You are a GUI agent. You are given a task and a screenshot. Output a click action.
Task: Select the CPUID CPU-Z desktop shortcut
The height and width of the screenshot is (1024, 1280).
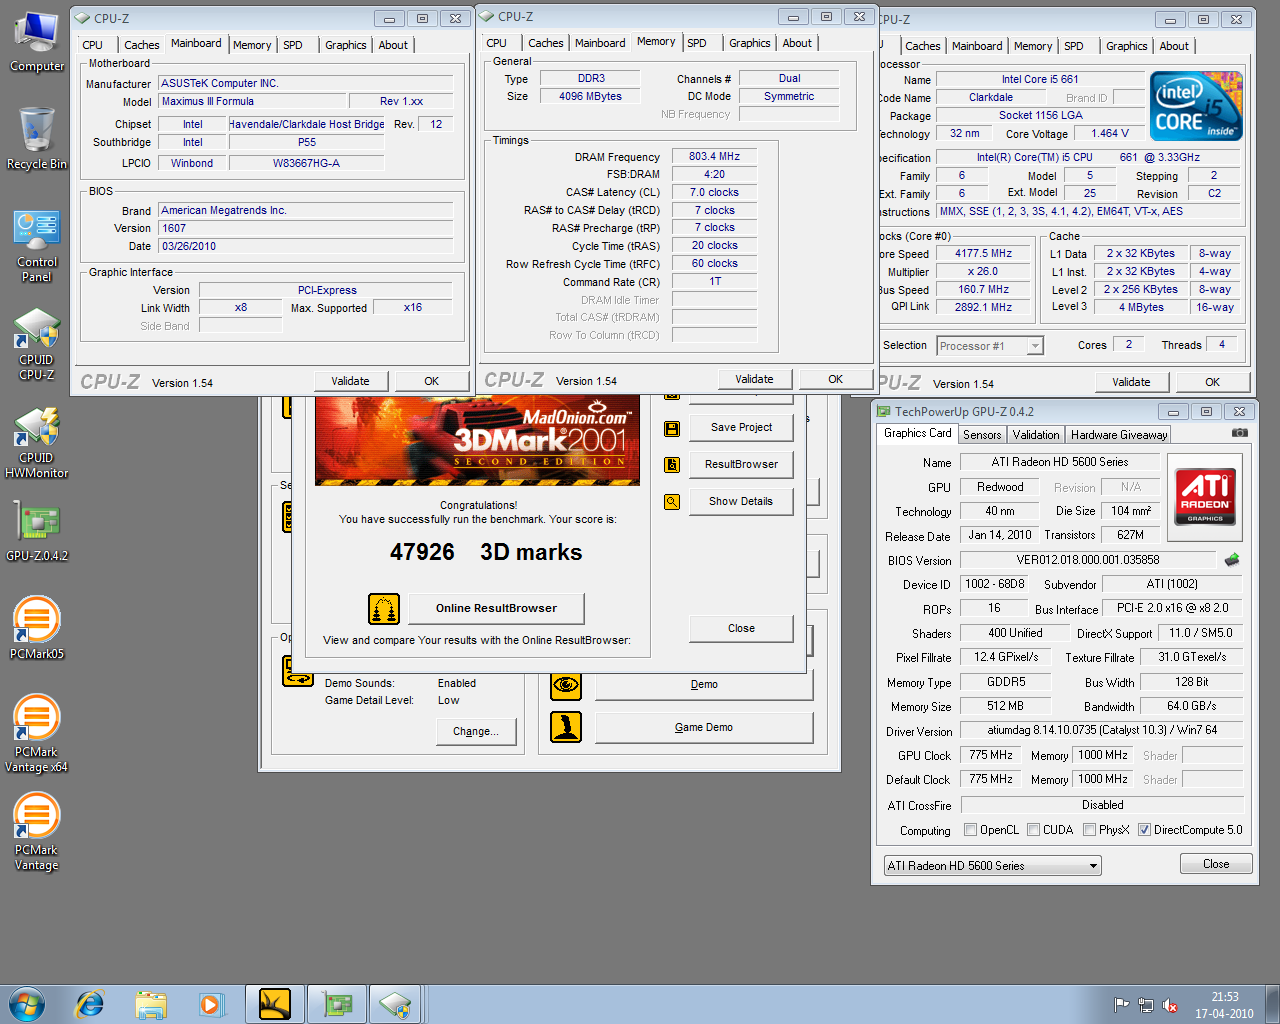(x=37, y=344)
